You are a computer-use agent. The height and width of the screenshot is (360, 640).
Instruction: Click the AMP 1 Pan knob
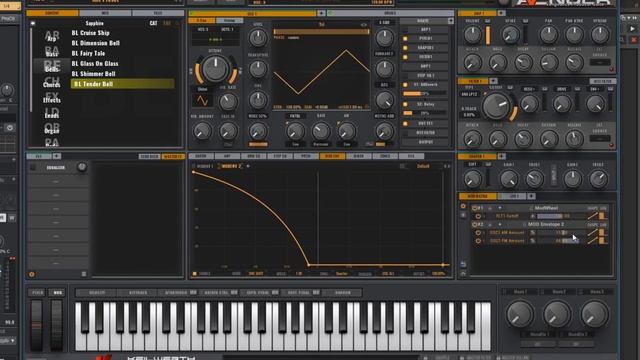tap(548, 35)
